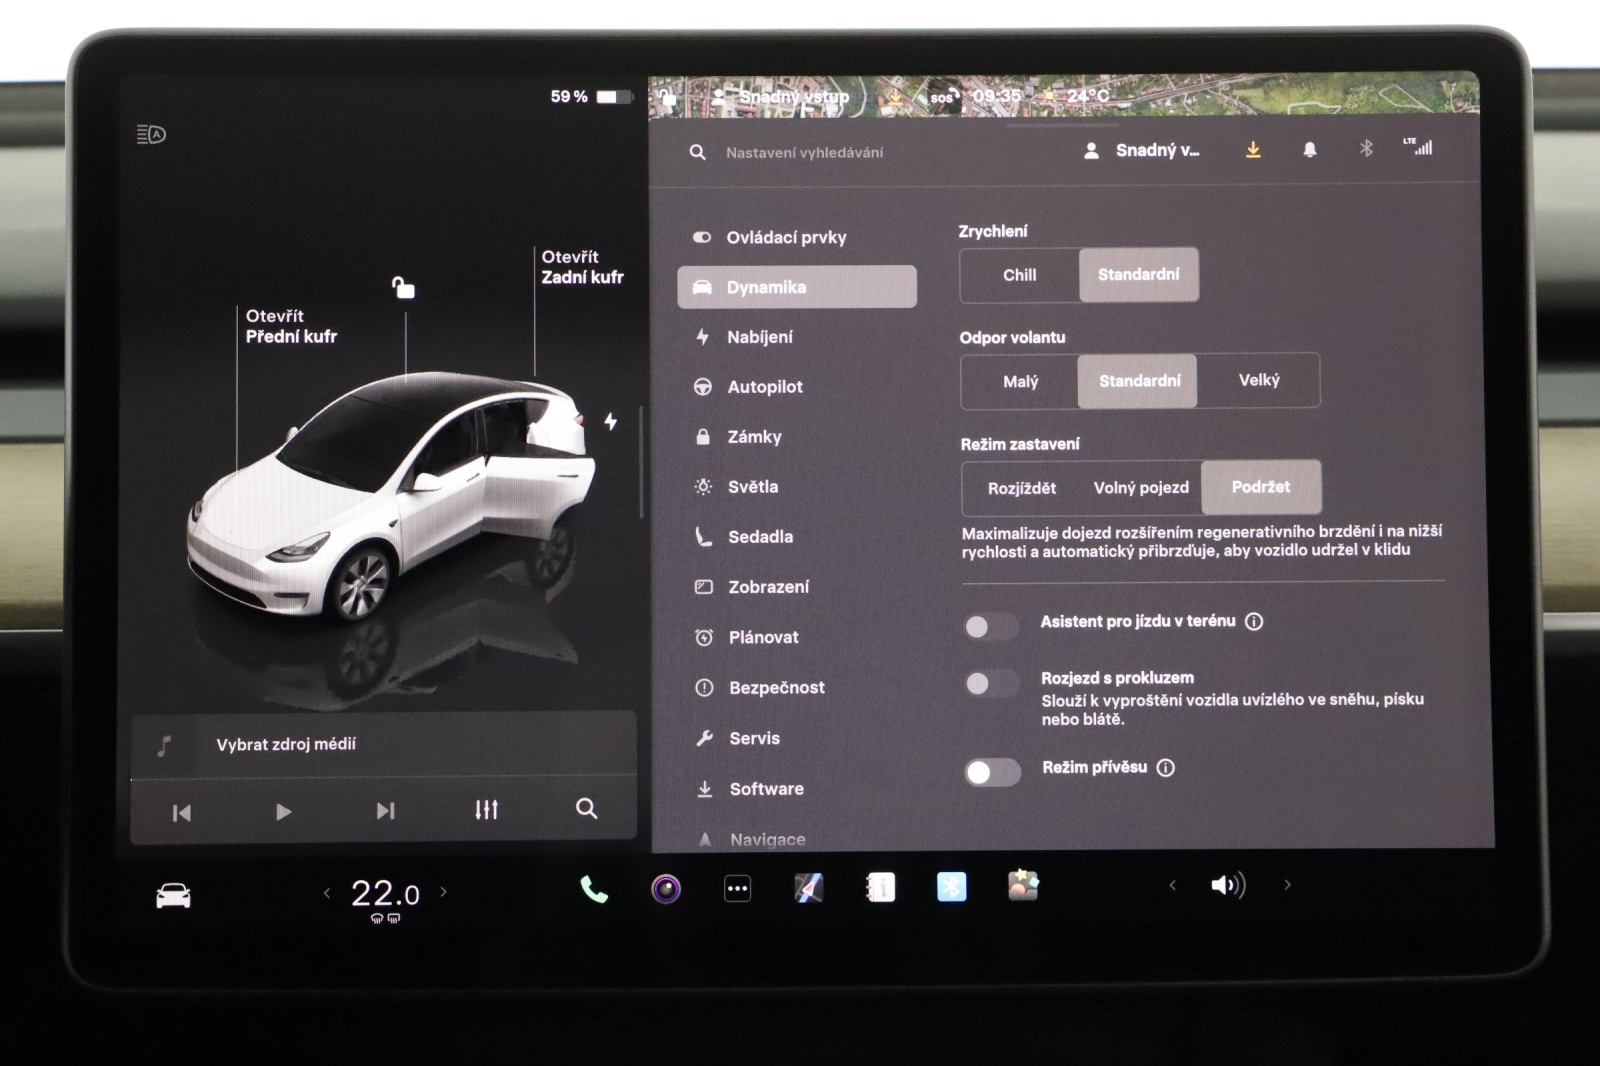The width and height of the screenshot is (1600, 1066).
Task: Tap the software download arrow icon
Action: pyautogui.click(x=1253, y=150)
